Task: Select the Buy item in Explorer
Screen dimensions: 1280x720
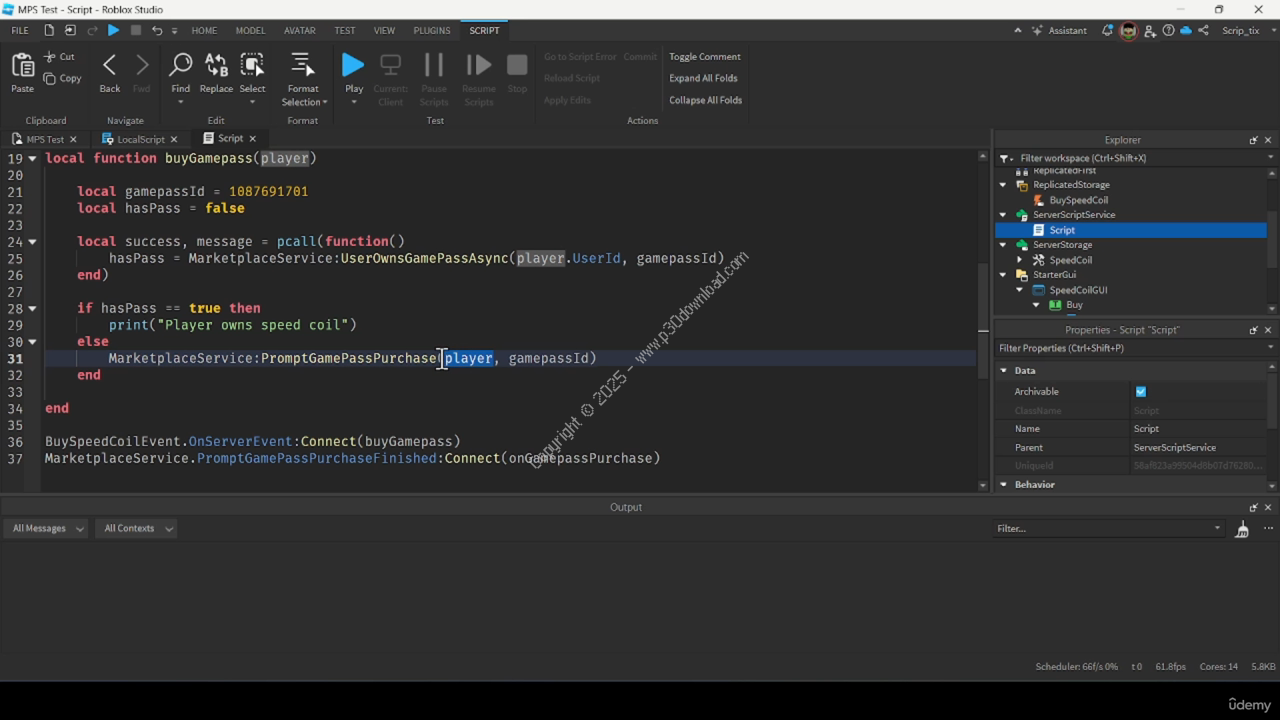Action: click(1074, 305)
